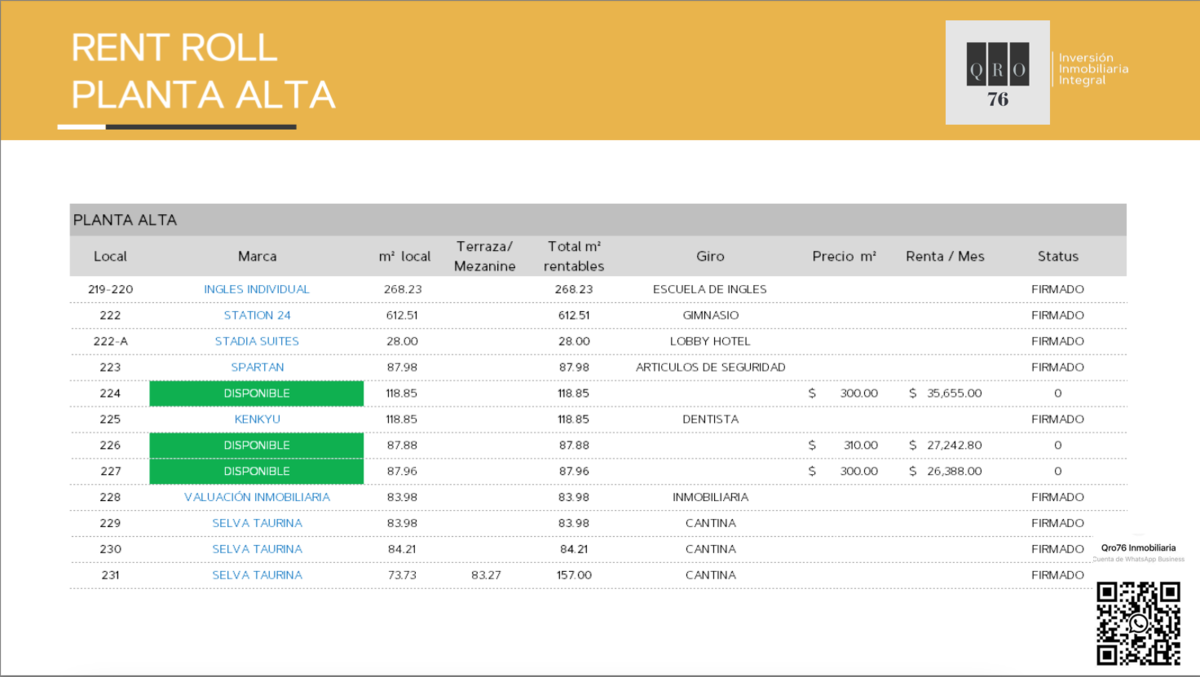Select the STADIA SUITES link
The image size is (1200, 677).
(x=257, y=341)
